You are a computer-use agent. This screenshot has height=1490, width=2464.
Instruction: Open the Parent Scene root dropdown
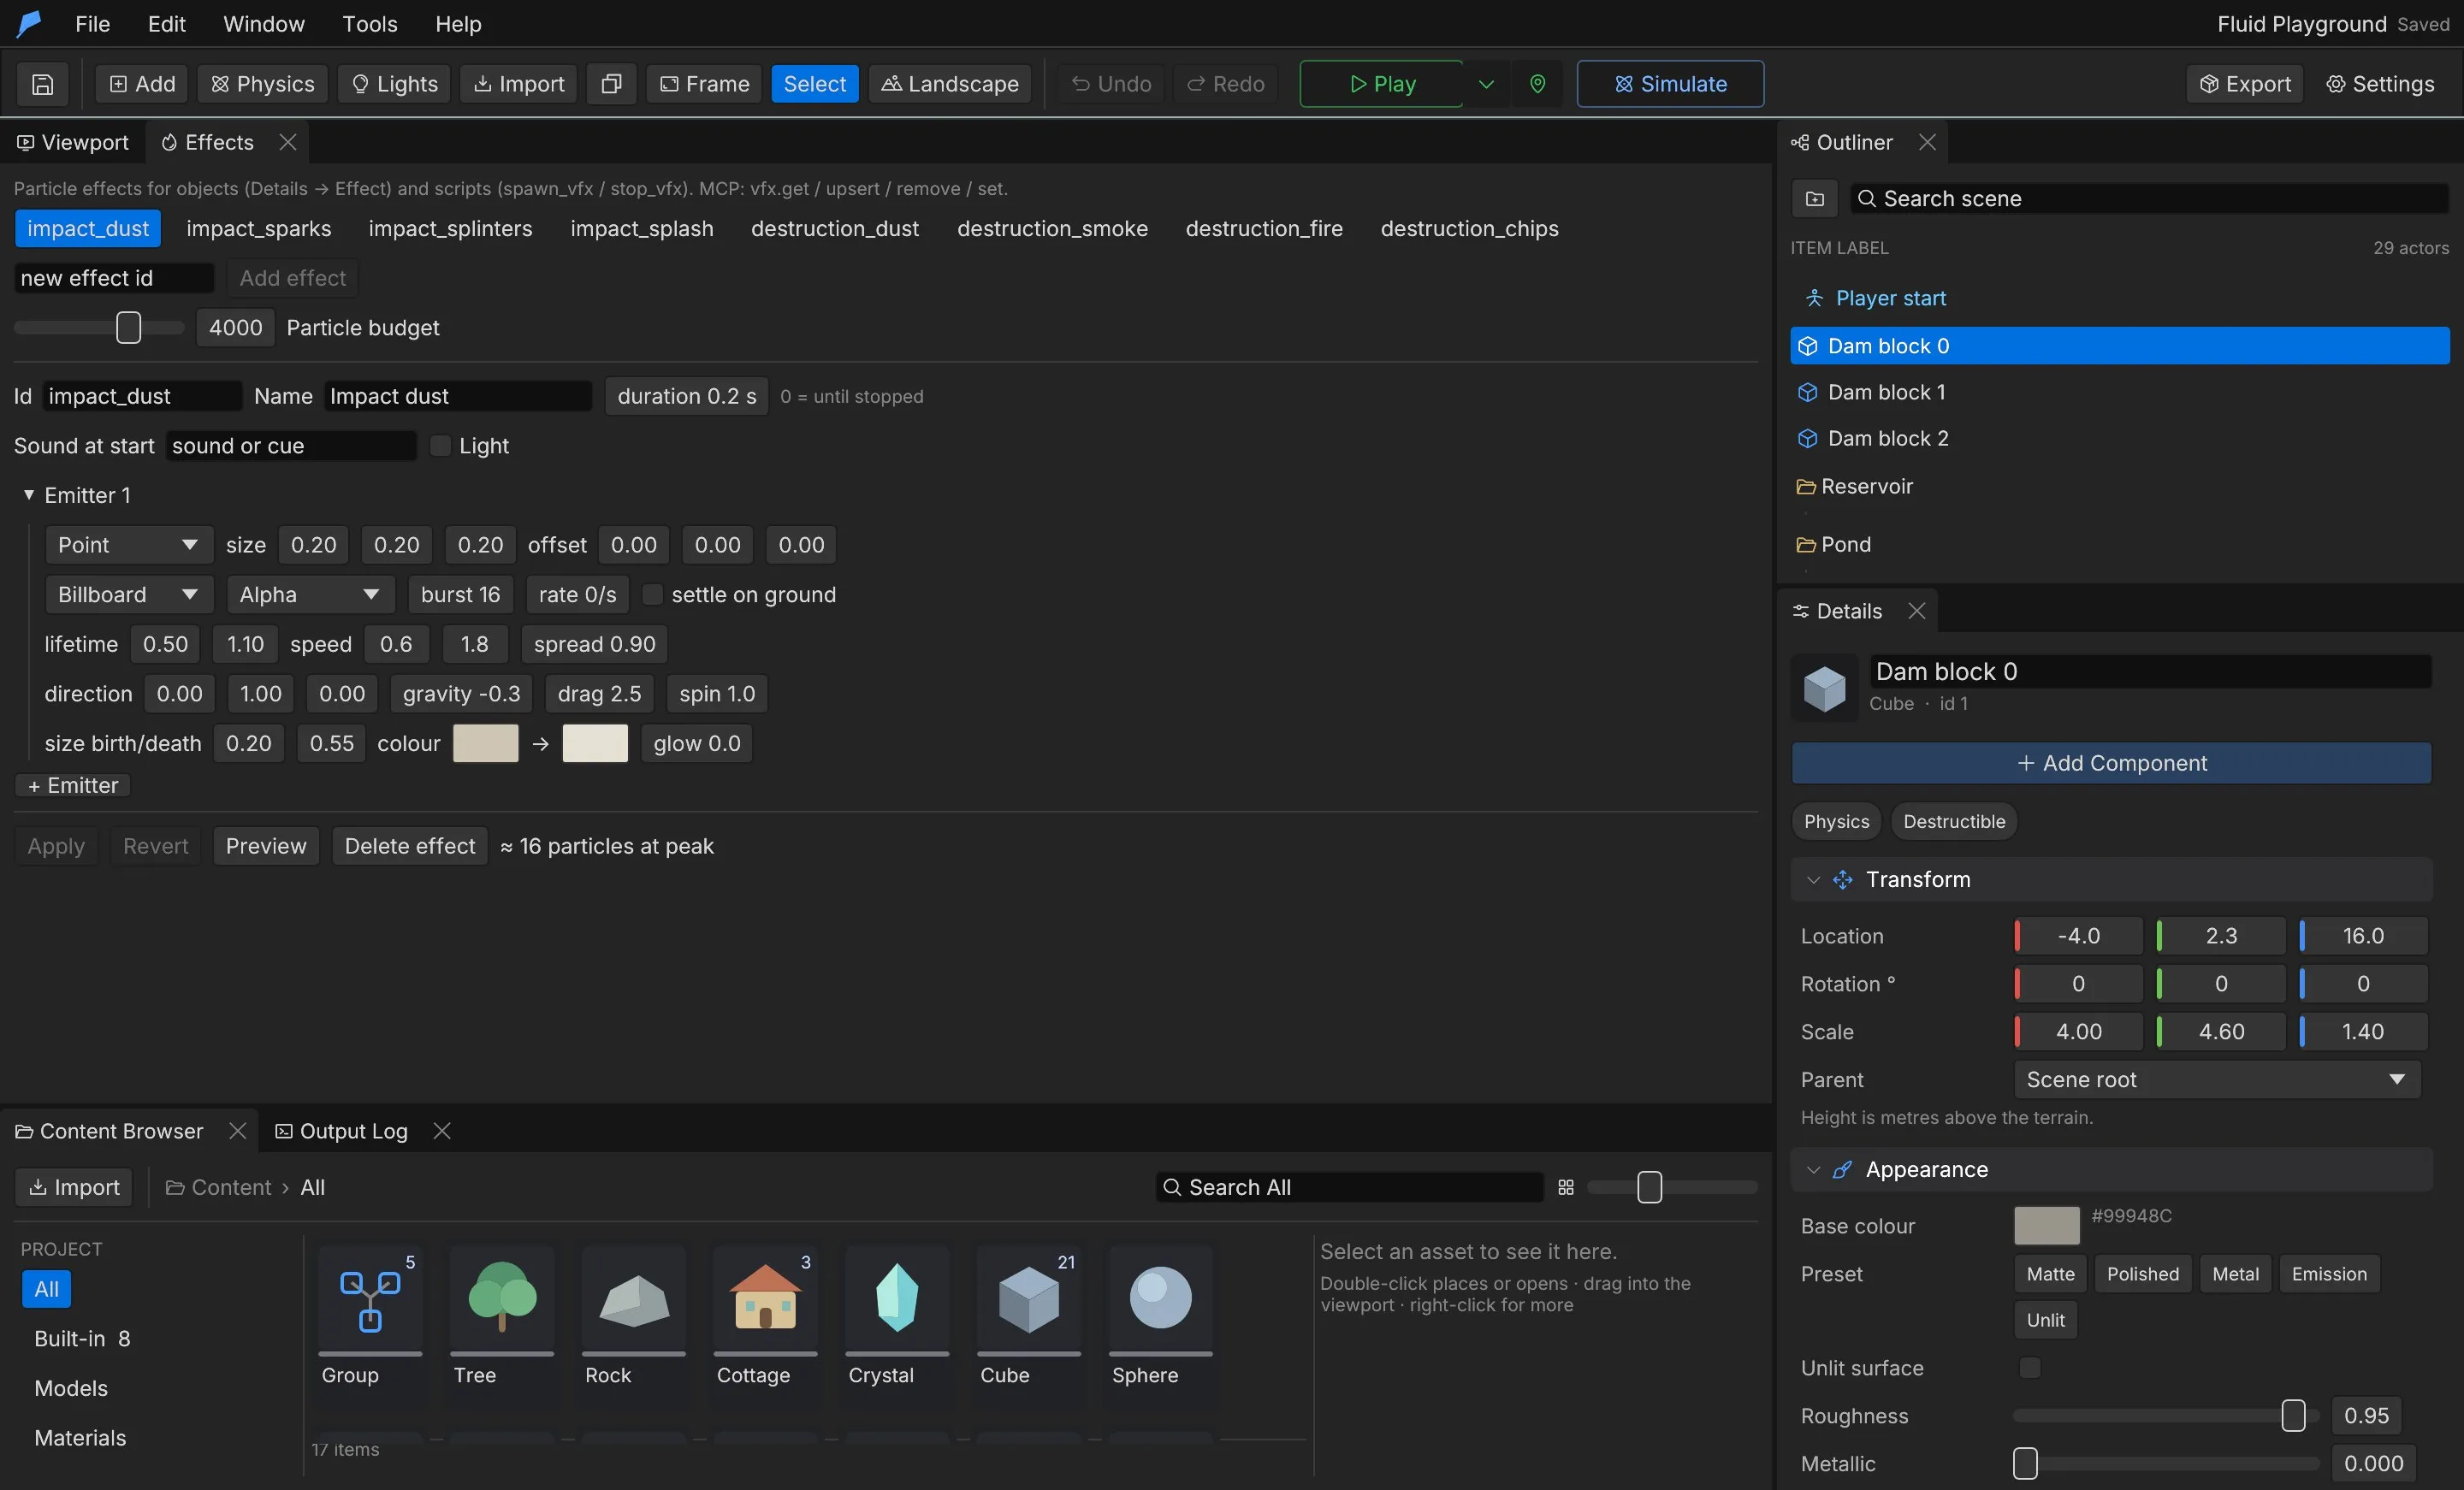[x=2216, y=1079]
